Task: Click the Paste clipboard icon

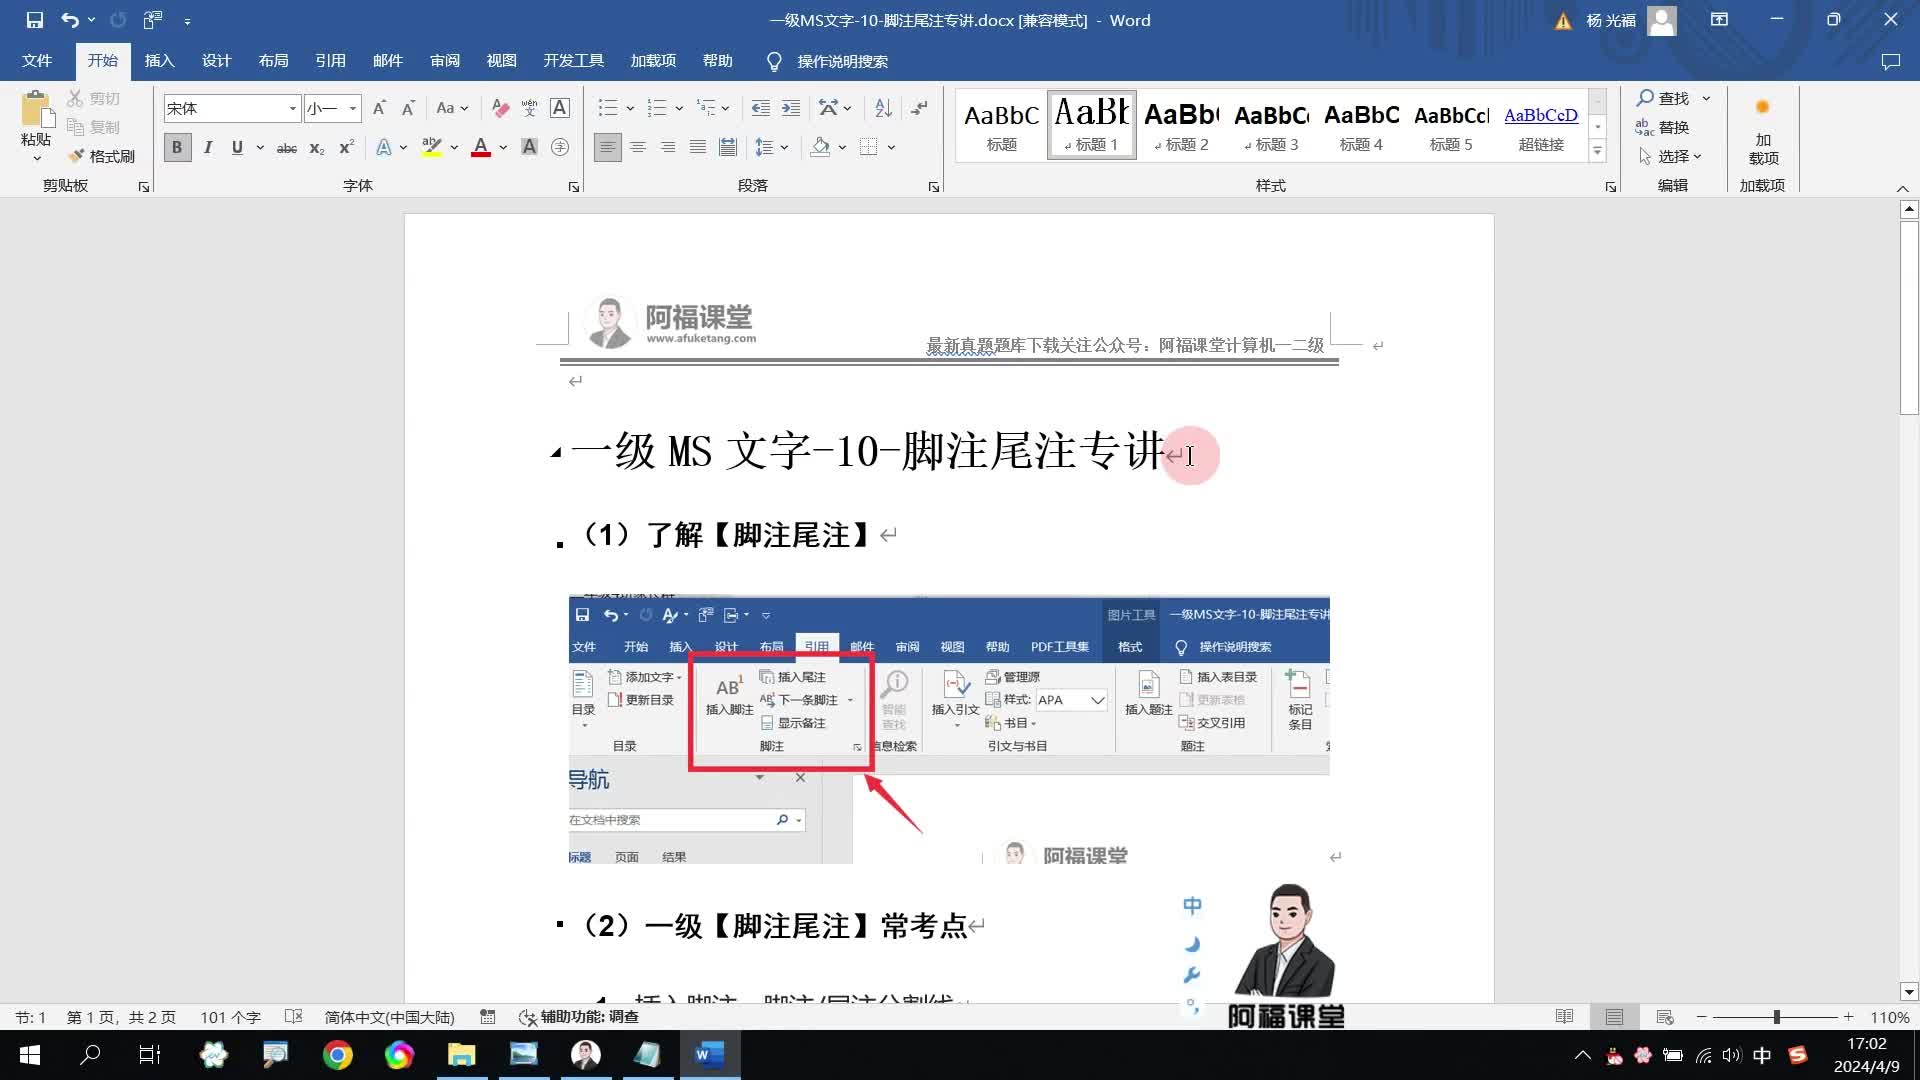Action: tap(36, 110)
